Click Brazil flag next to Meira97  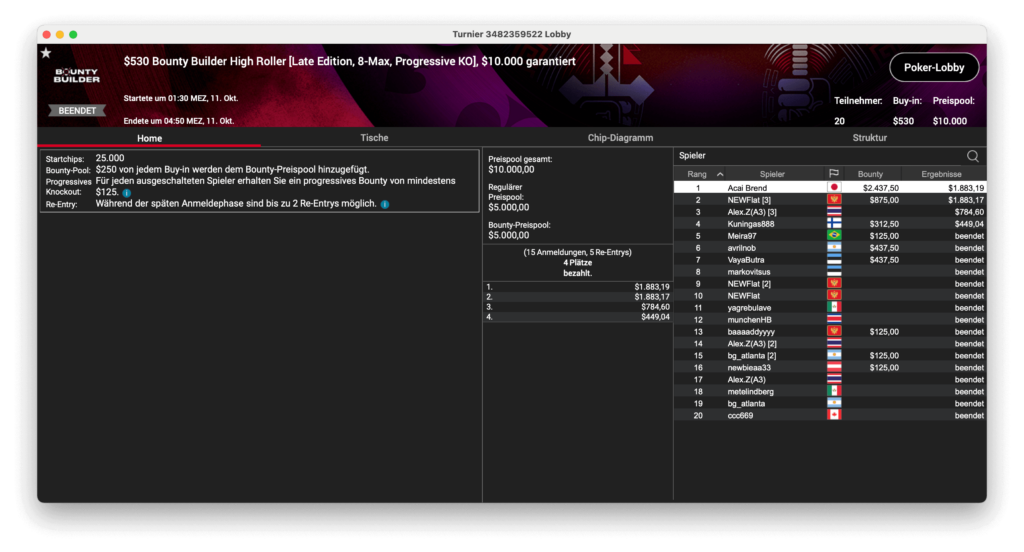(833, 236)
